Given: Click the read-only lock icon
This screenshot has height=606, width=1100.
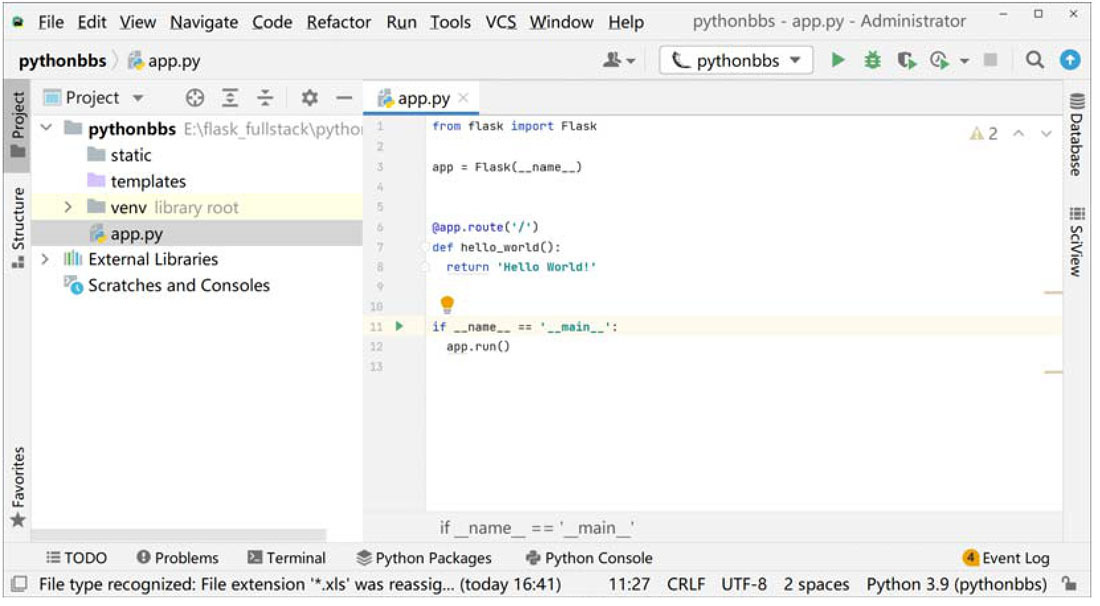Looking at the screenshot, I should (1069, 584).
